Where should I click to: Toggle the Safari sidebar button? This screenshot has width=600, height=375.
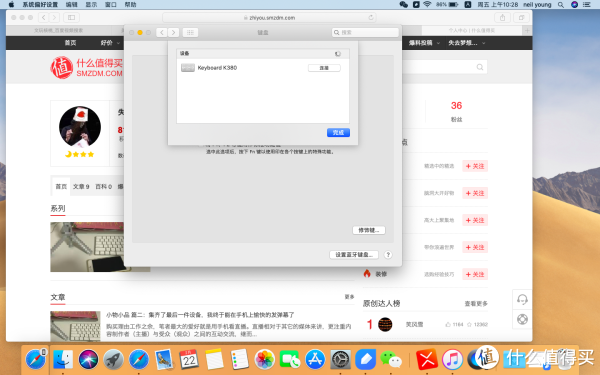pyautogui.click(x=71, y=18)
